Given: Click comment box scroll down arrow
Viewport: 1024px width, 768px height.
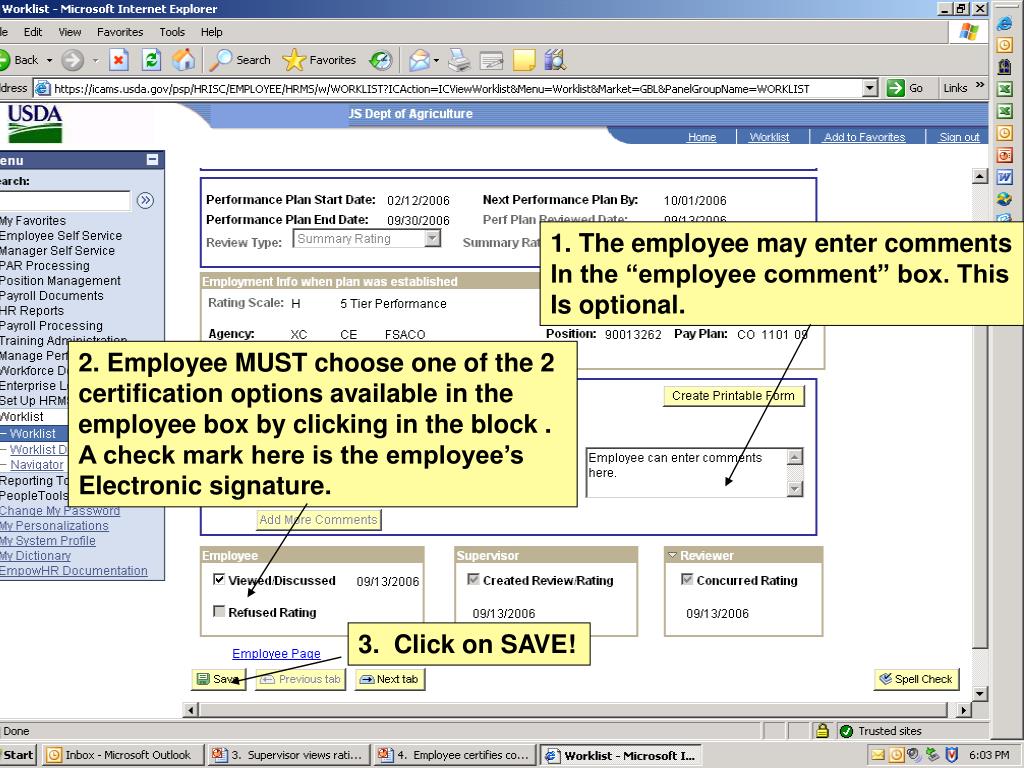Looking at the screenshot, I should tap(795, 488).
